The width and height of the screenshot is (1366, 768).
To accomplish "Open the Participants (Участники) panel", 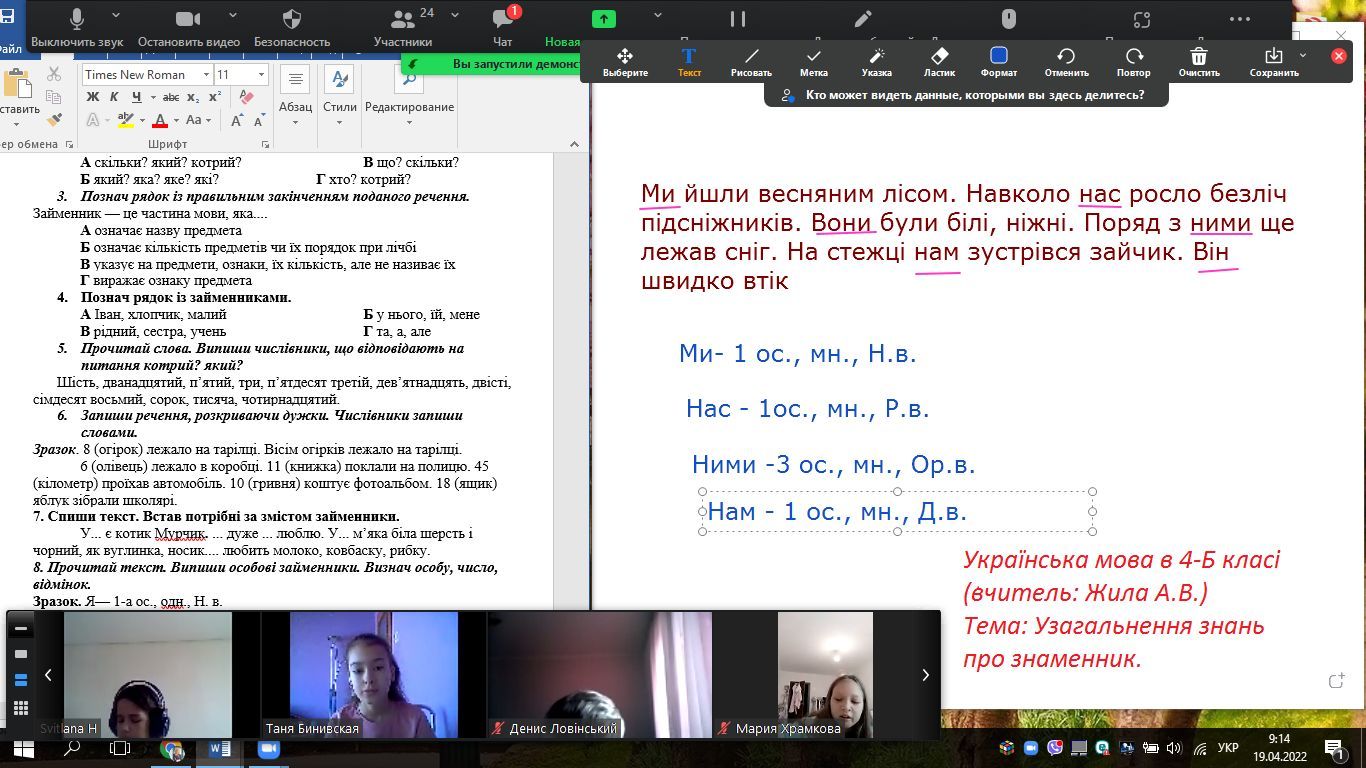I will point(403,27).
